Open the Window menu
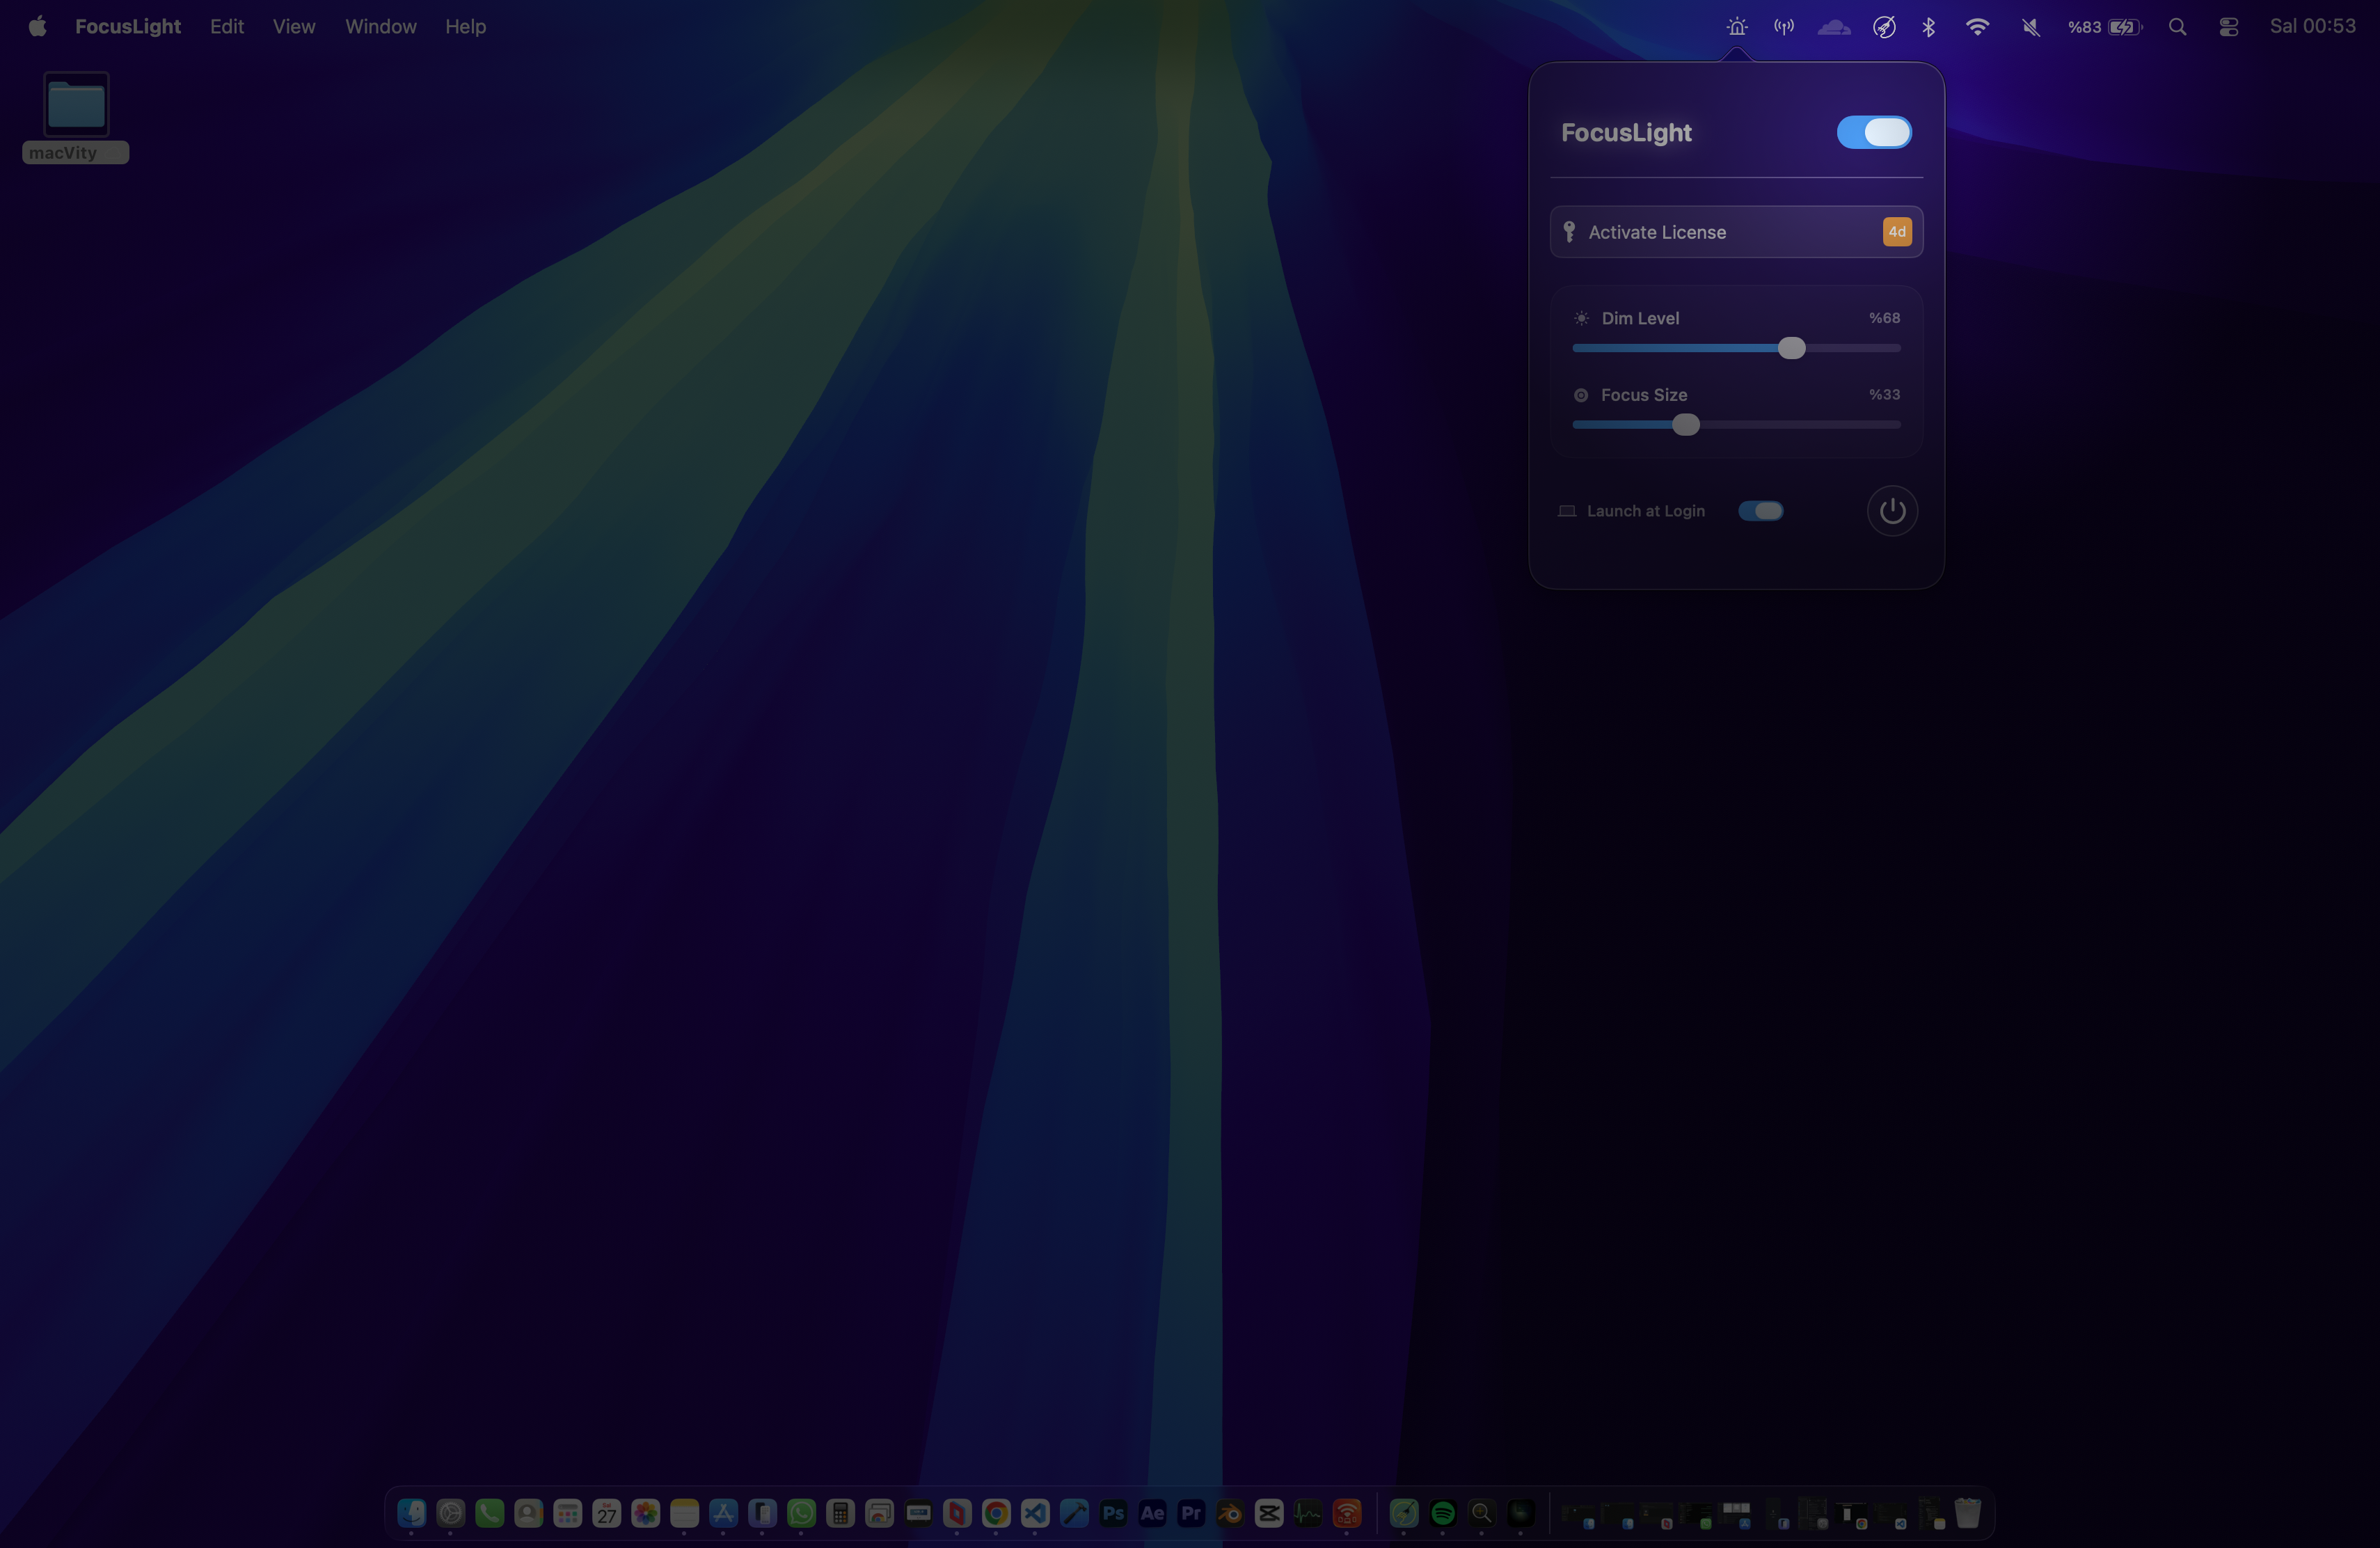The width and height of the screenshot is (2380, 1548). (380, 26)
